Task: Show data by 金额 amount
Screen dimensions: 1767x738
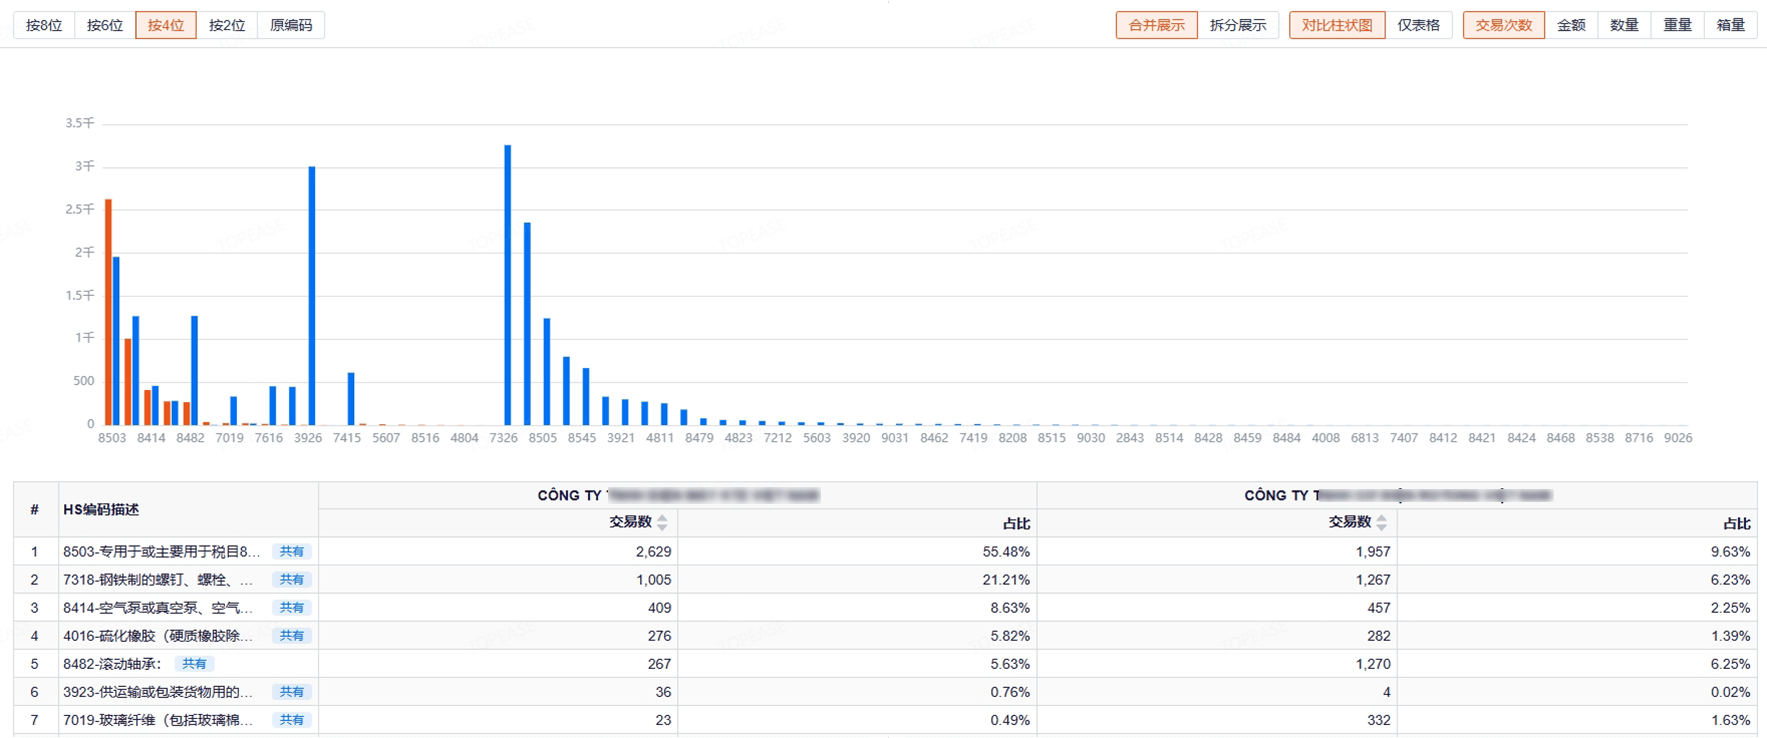Action: point(1571,25)
